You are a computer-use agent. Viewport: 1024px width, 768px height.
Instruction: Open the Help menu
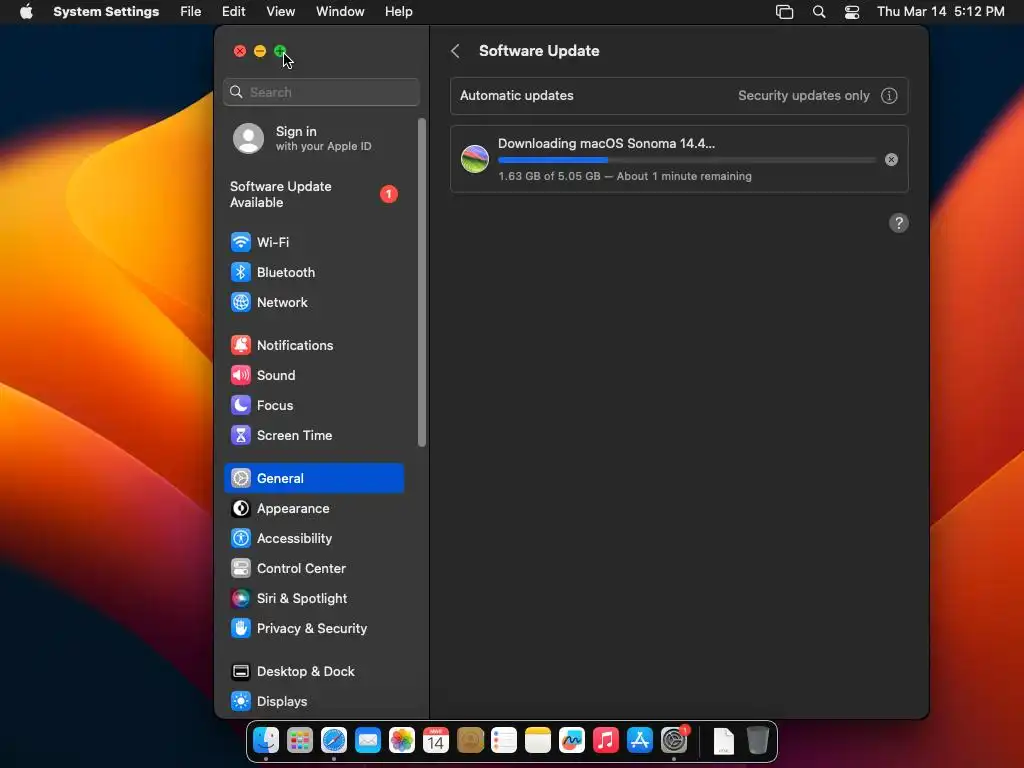click(x=398, y=12)
